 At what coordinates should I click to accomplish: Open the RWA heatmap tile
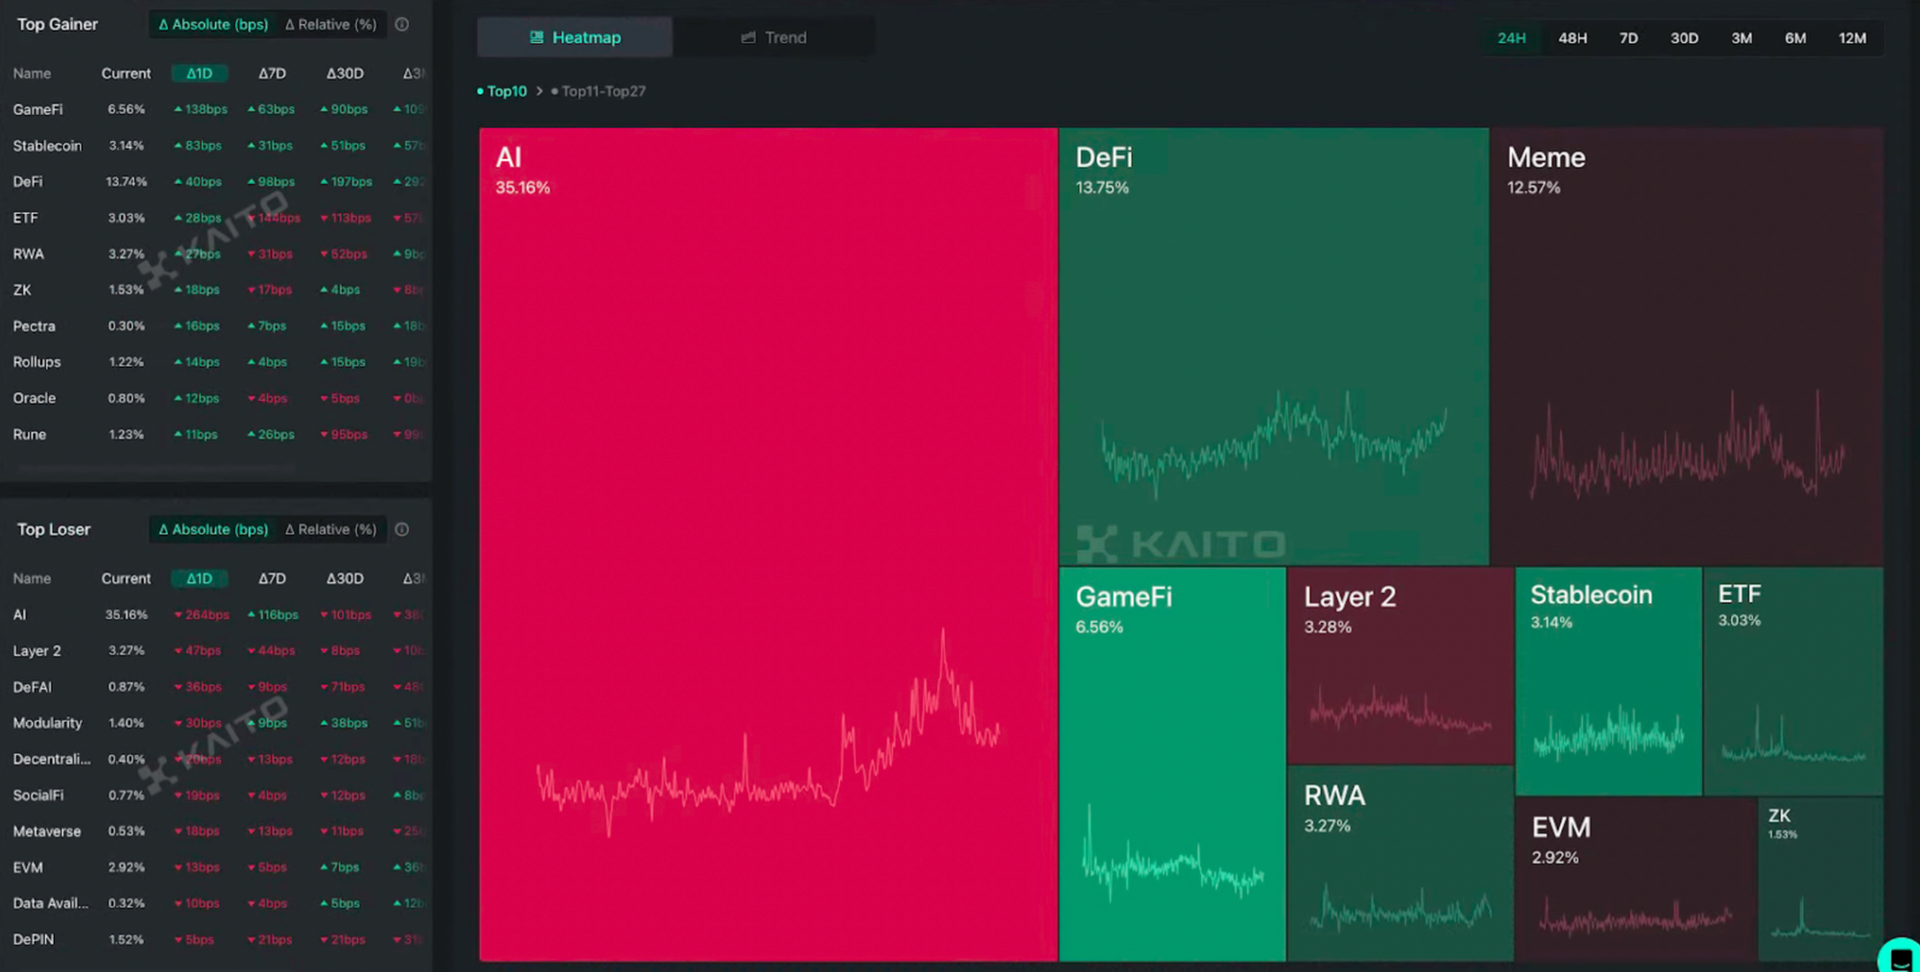pyautogui.click(x=1401, y=864)
